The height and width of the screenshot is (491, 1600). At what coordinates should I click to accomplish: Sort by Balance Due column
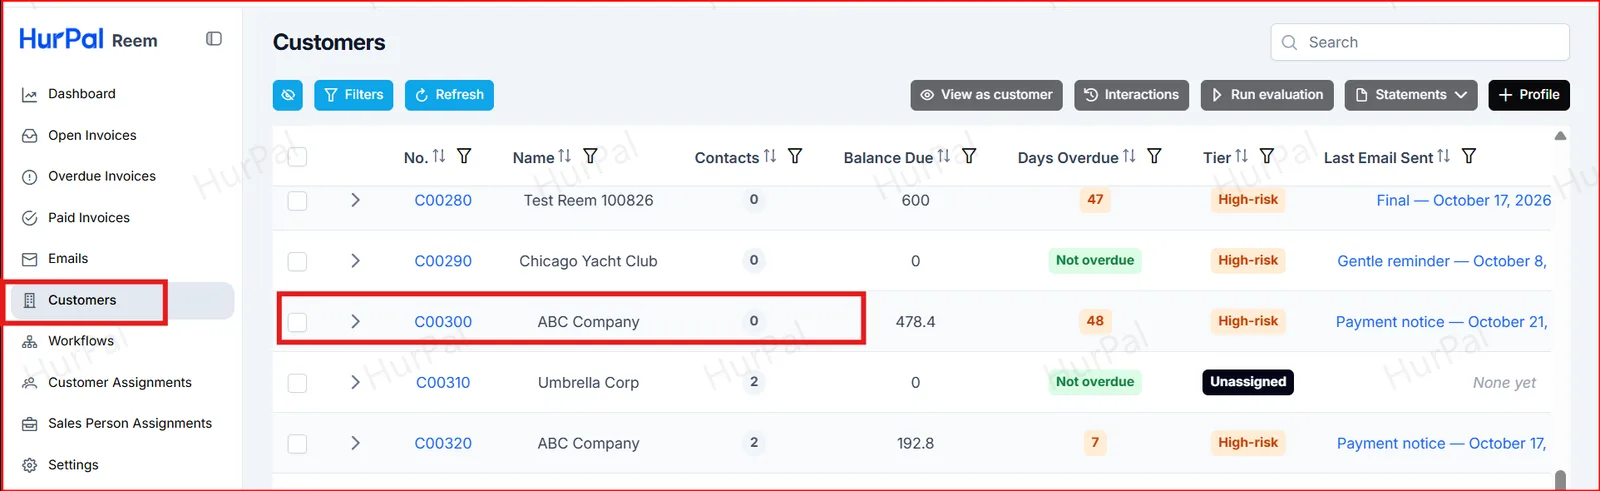pyautogui.click(x=944, y=156)
